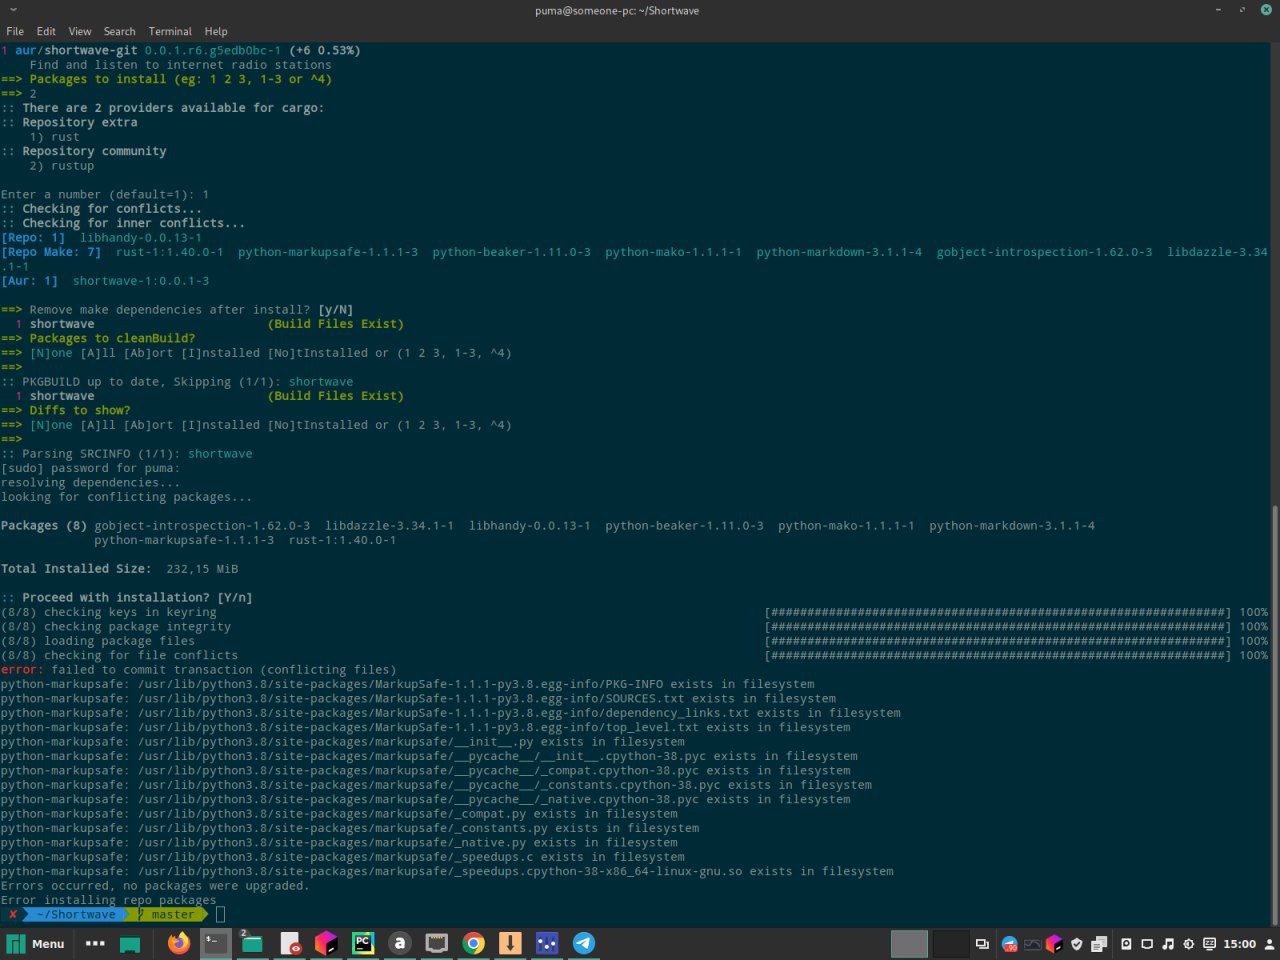Switch to PyCharm in the taskbar

363,943
